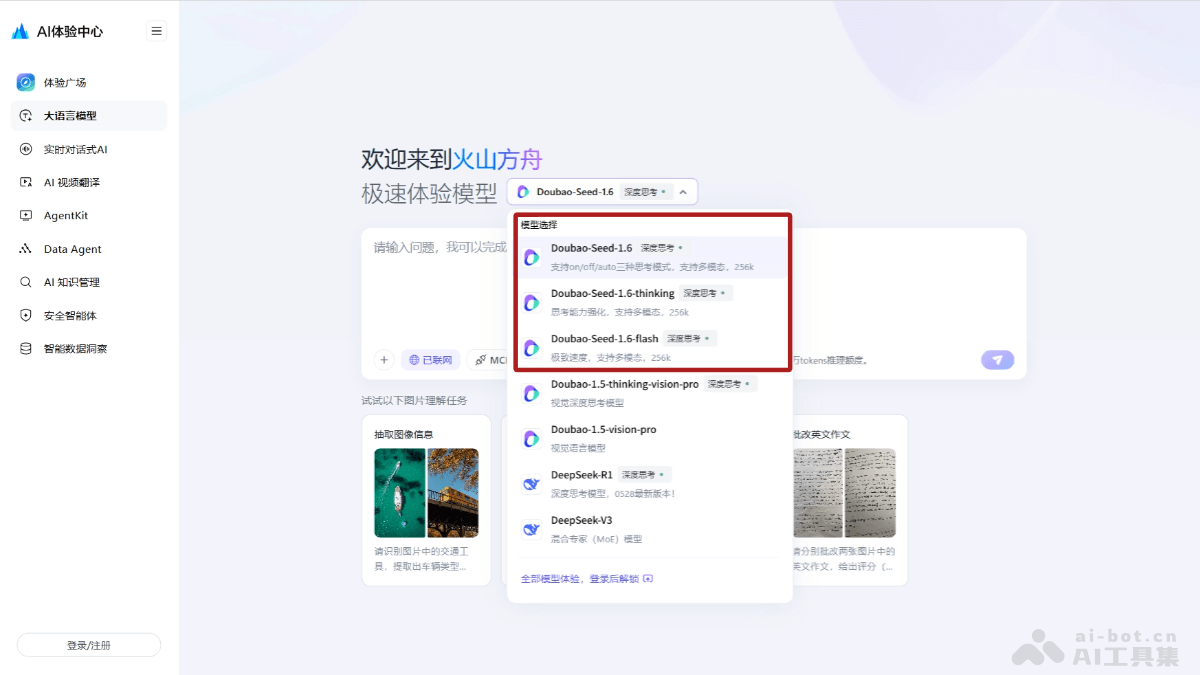Viewport: 1200px width, 675px height.
Task: Open the Data Agent section
Action: (x=64, y=248)
